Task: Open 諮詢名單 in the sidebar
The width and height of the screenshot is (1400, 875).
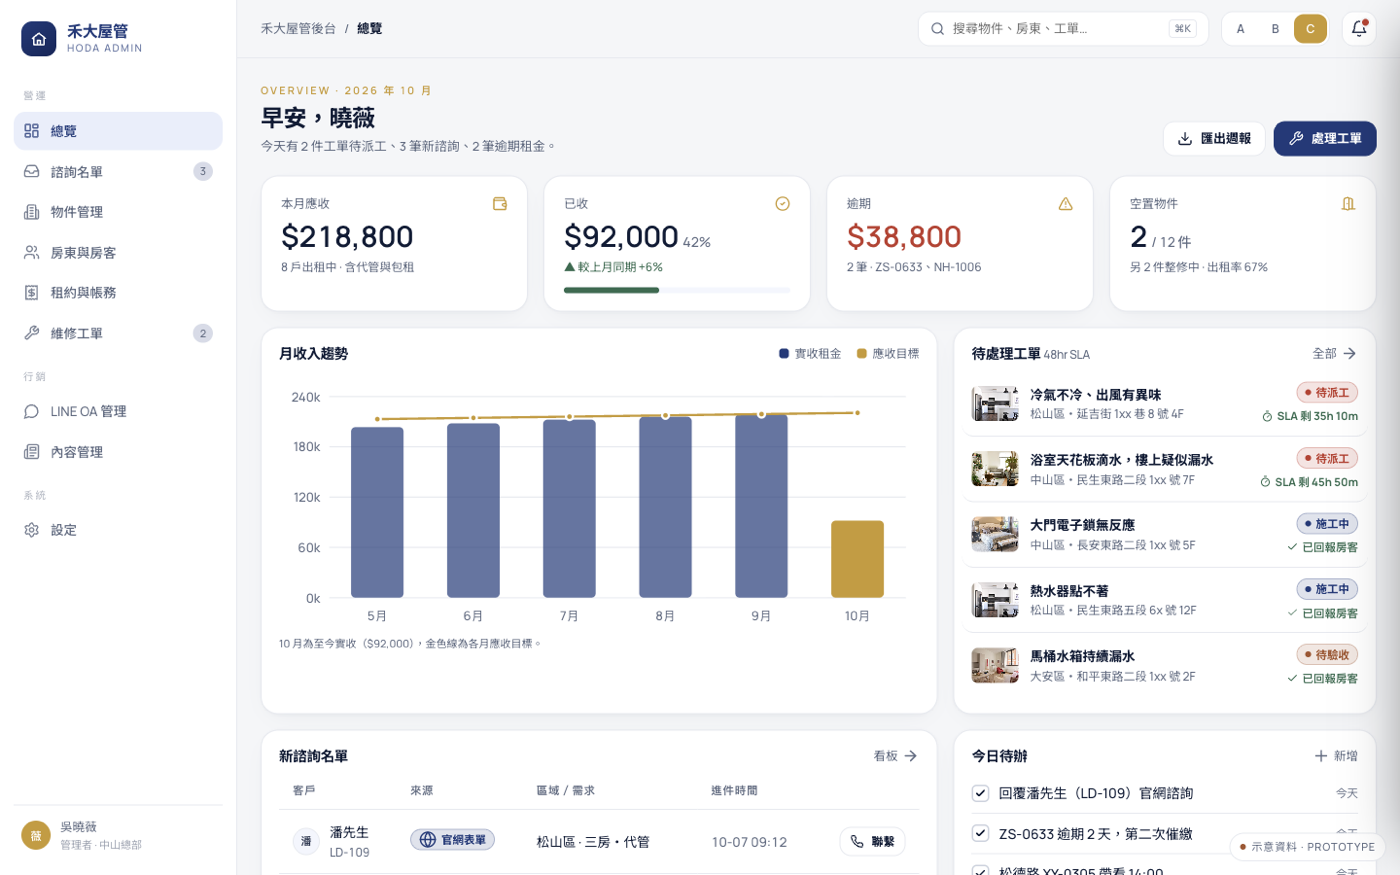Action: click(118, 172)
